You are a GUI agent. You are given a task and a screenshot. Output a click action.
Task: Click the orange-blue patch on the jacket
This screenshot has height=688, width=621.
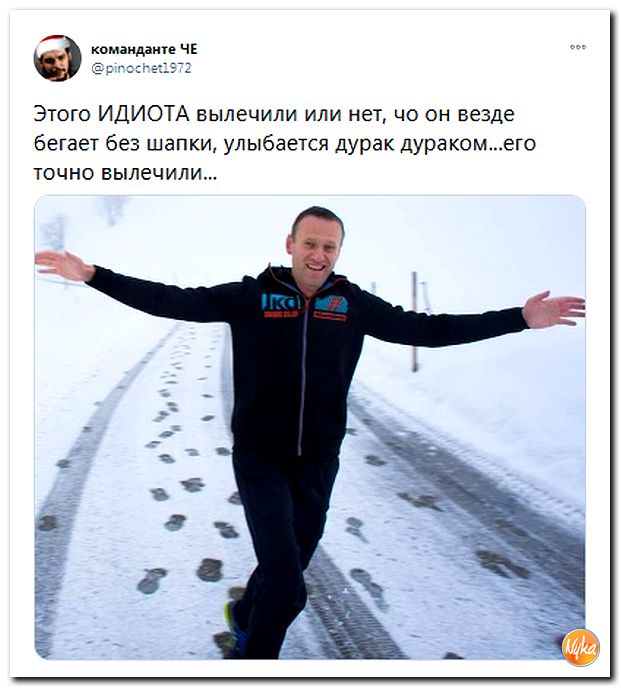coord(331,307)
